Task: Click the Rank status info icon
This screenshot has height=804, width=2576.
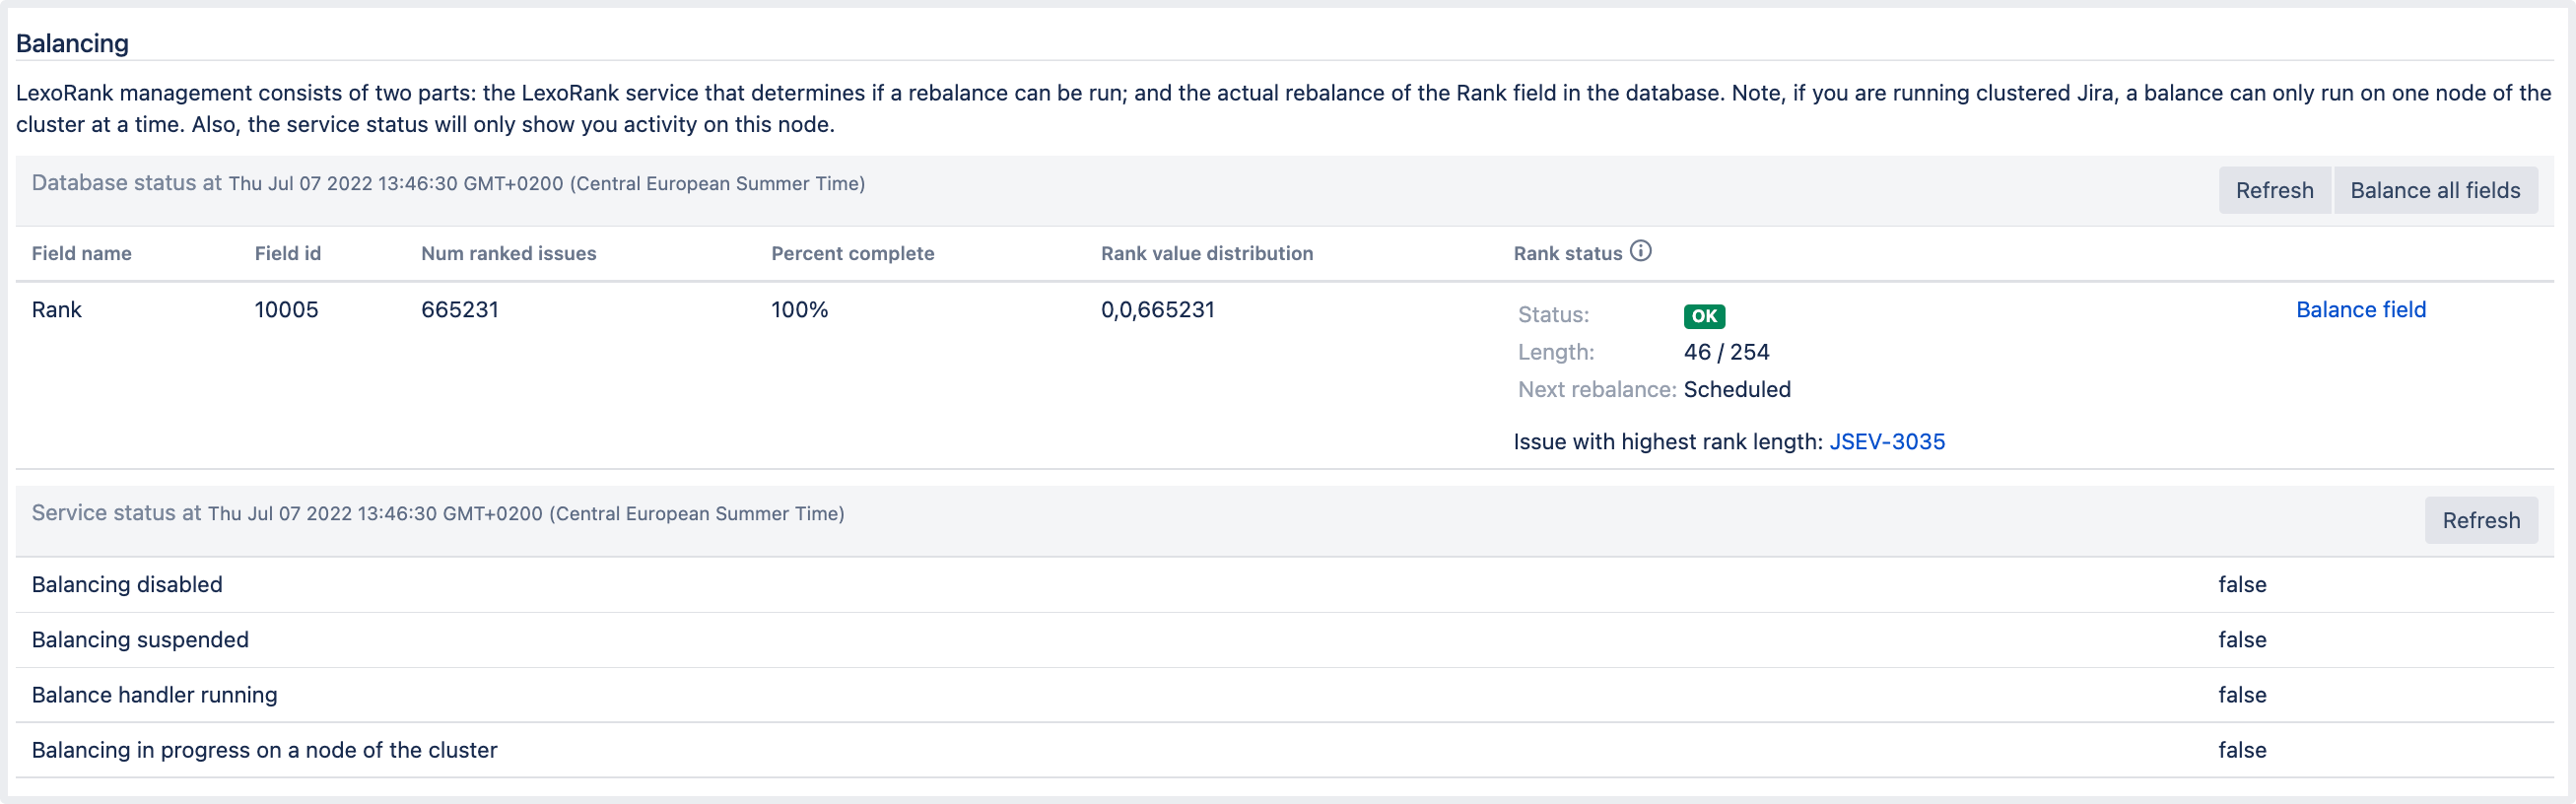Action: click(x=1640, y=251)
